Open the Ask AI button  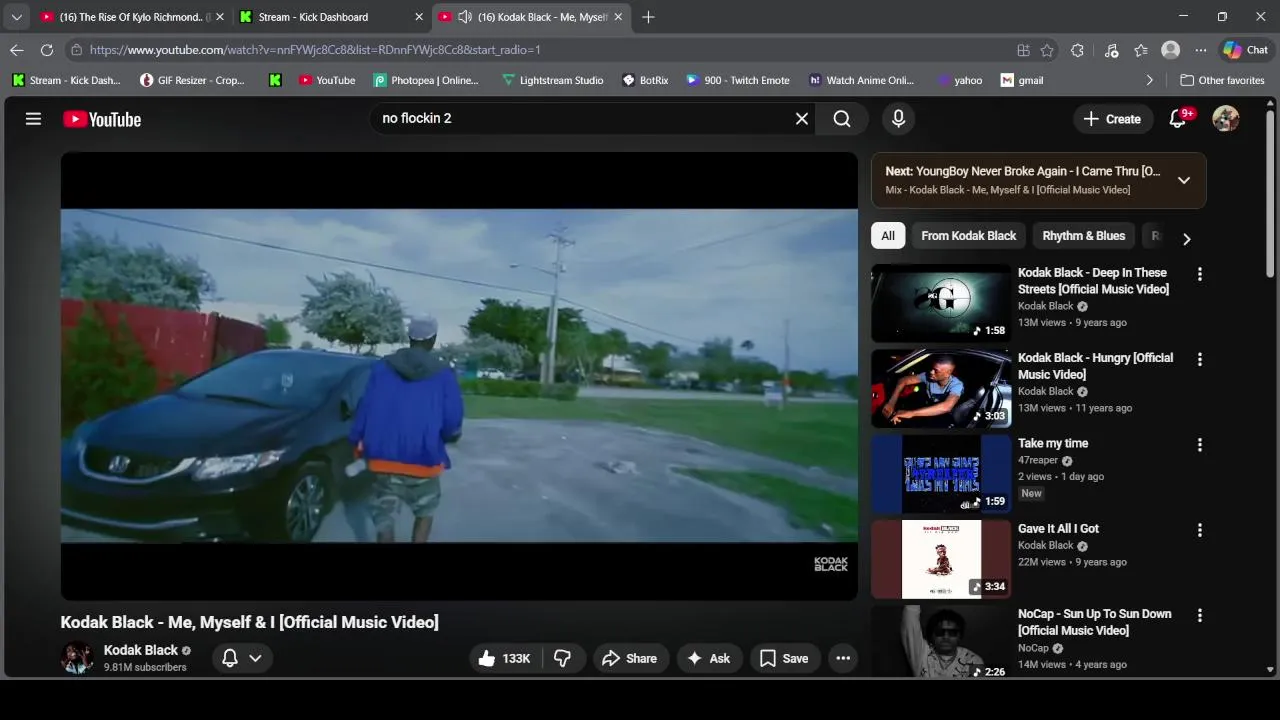point(709,658)
